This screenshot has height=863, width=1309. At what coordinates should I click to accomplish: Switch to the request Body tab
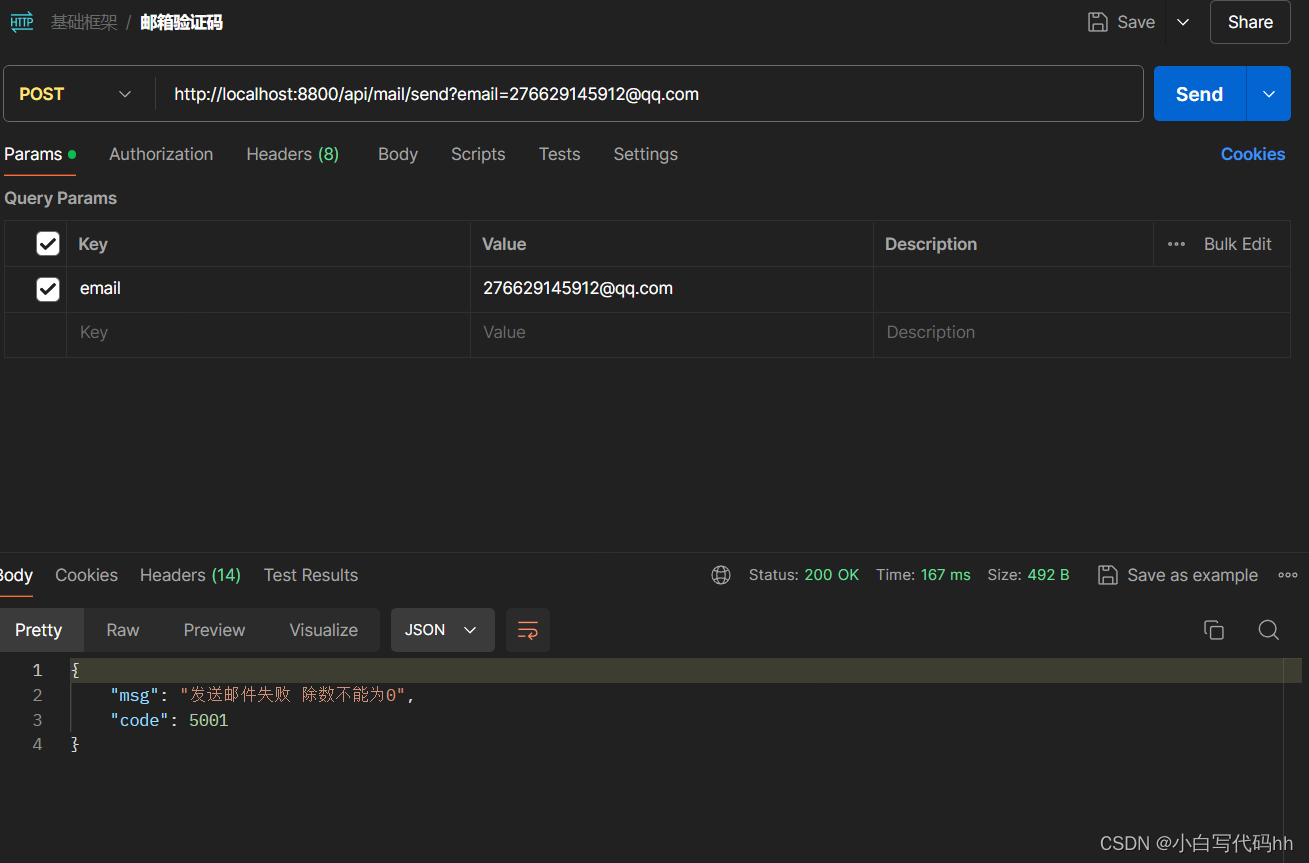pyautogui.click(x=398, y=154)
